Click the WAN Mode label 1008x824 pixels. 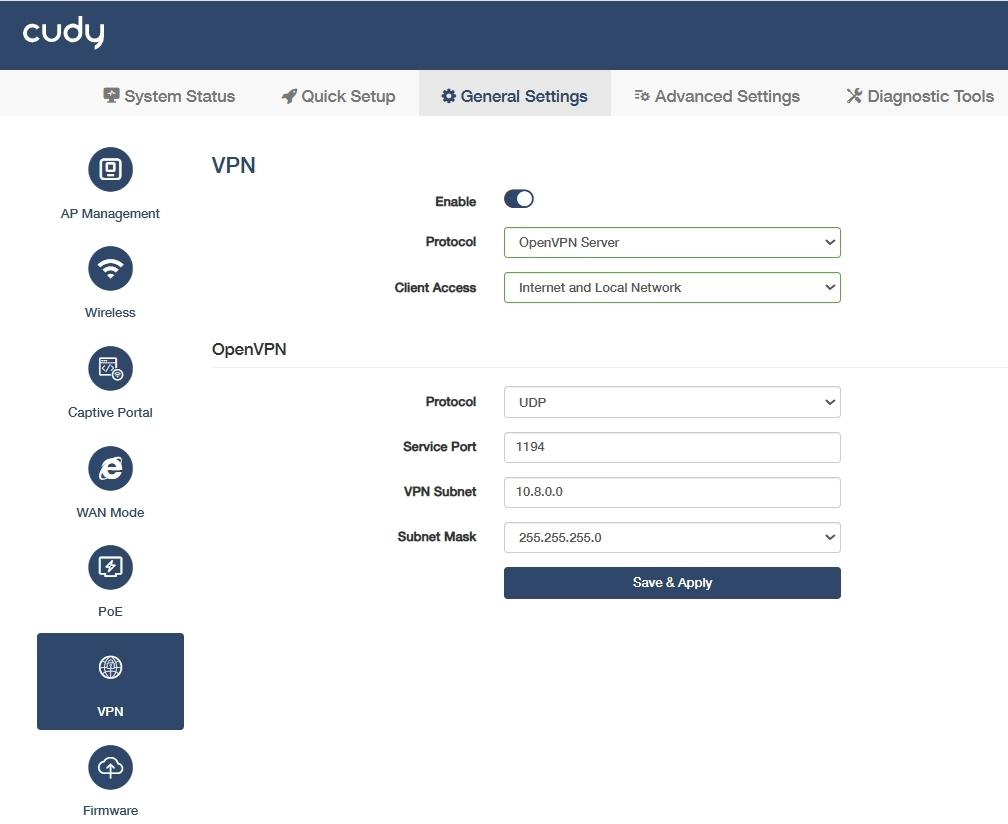[x=110, y=512]
